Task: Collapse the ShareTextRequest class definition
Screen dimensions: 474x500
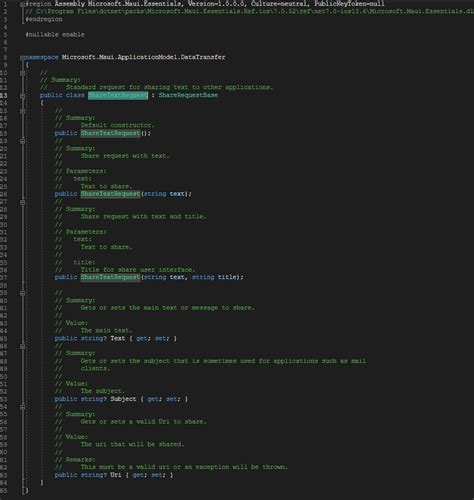Action: coord(22,96)
